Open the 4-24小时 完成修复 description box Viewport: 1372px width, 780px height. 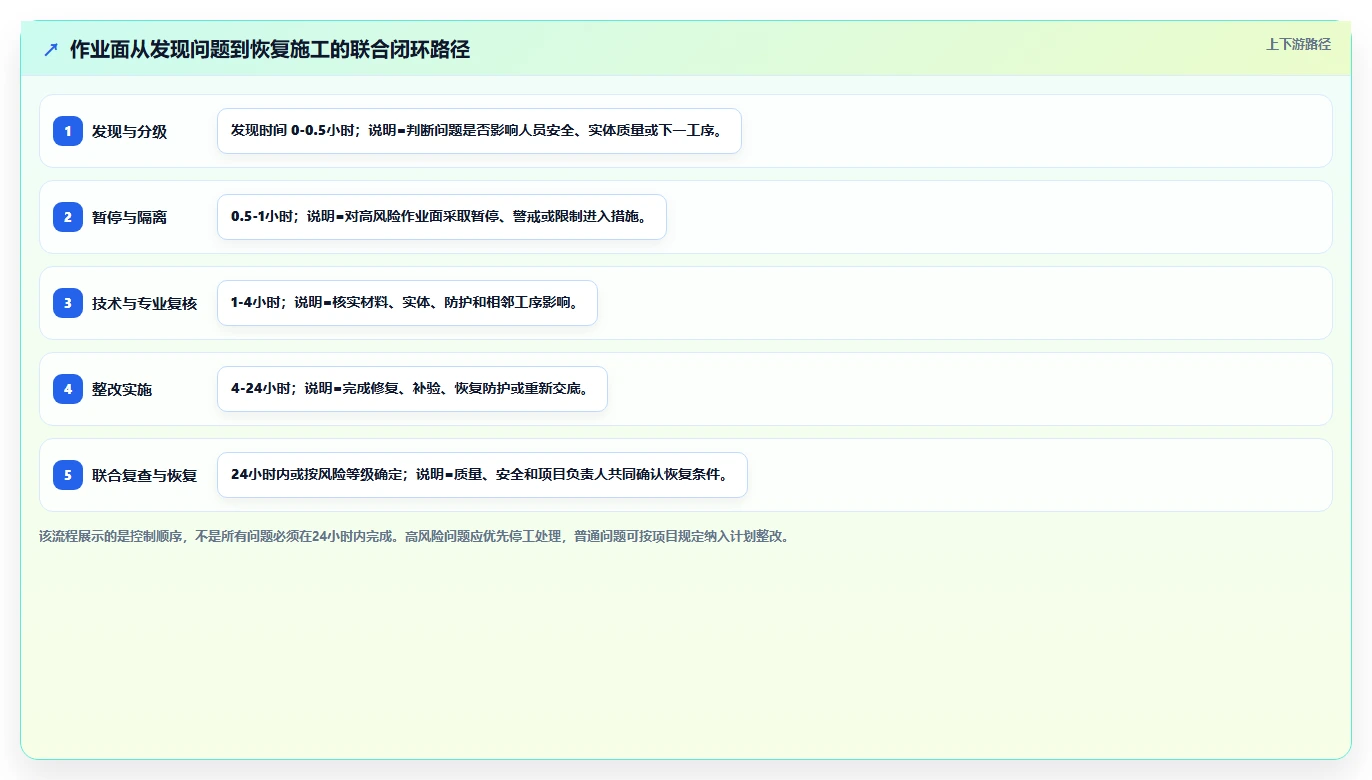412,389
